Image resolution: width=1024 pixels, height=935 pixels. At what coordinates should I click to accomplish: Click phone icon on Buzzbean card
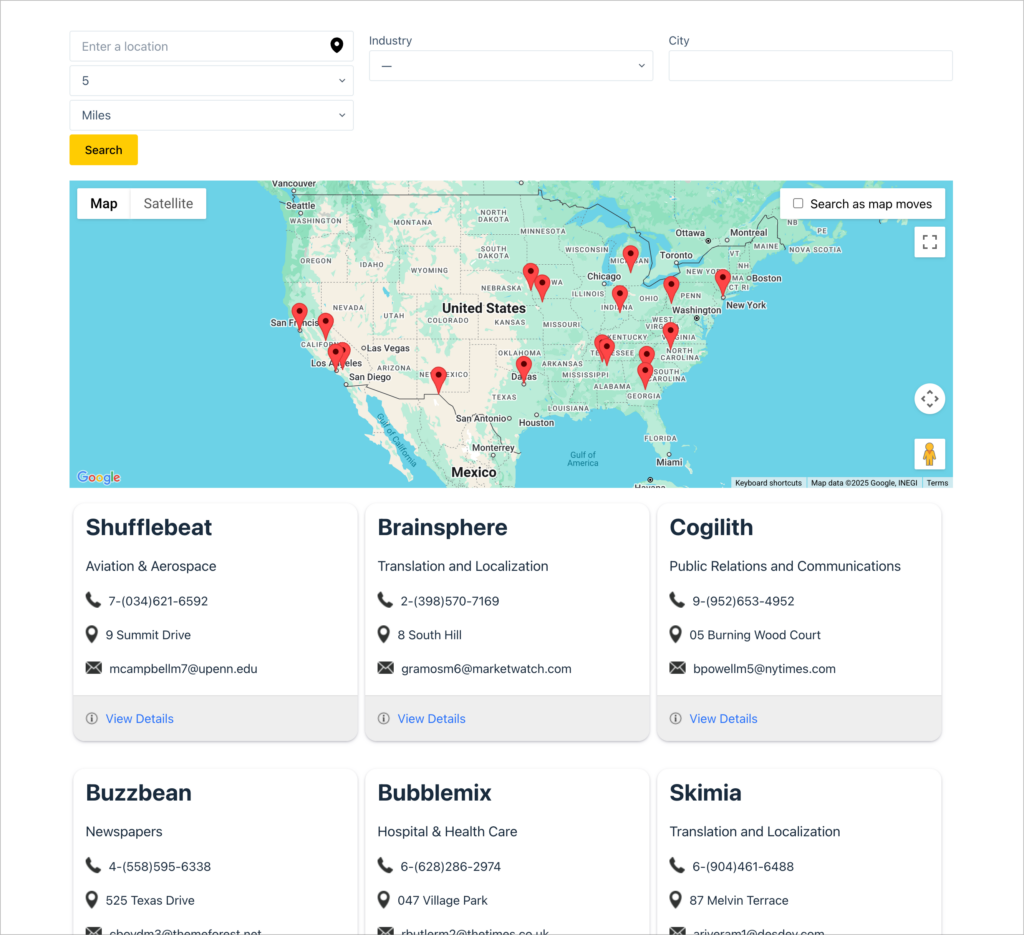(x=93, y=865)
